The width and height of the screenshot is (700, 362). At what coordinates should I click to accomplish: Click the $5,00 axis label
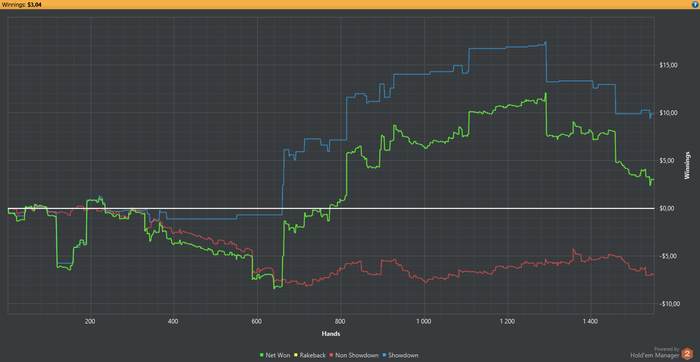[x=666, y=161]
